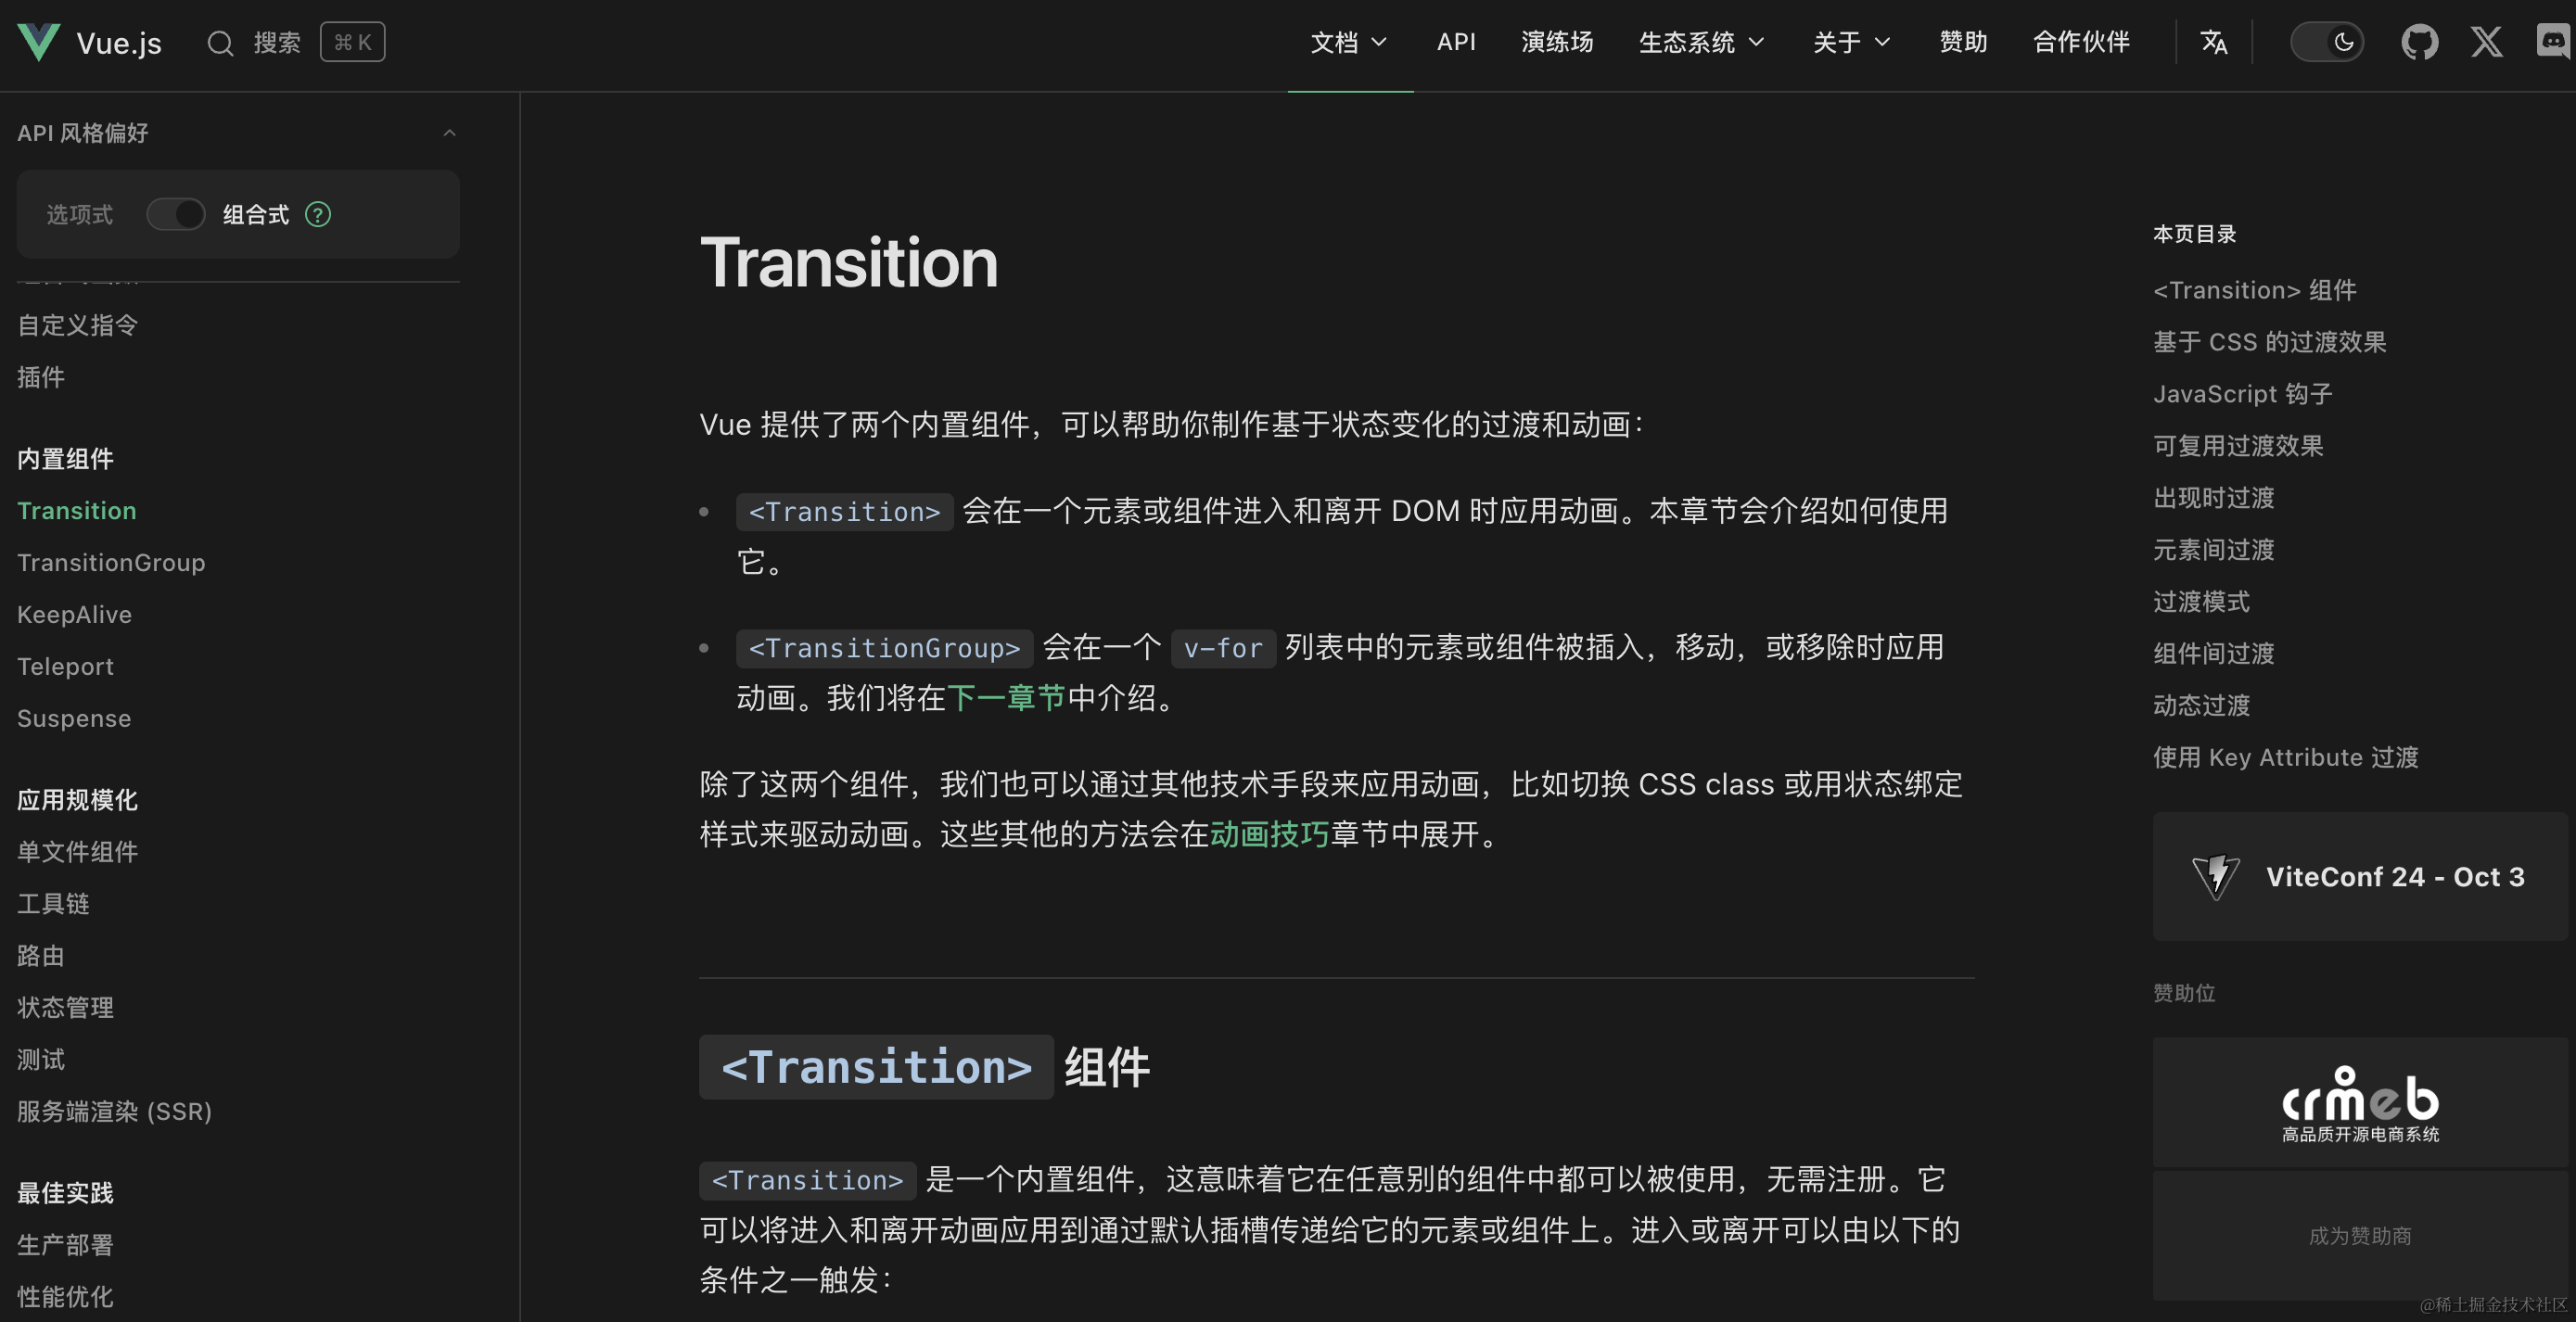Image resolution: width=2576 pixels, height=1322 pixels.
Task: Collapse the API 风格偏好 section chevron
Action: coord(449,133)
